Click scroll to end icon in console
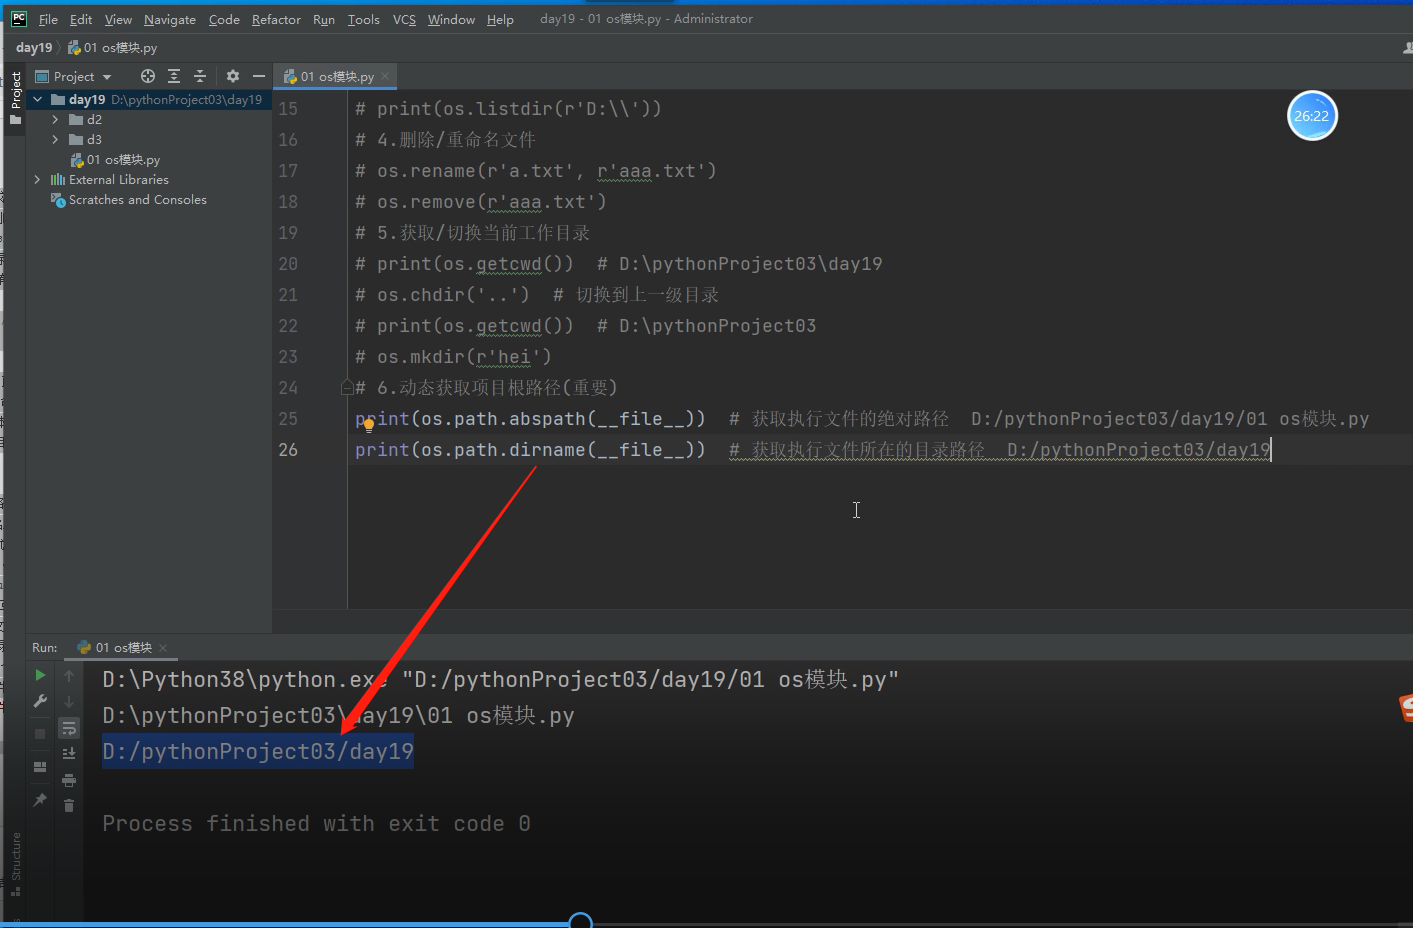Viewport: 1413px width, 928px height. (x=69, y=754)
